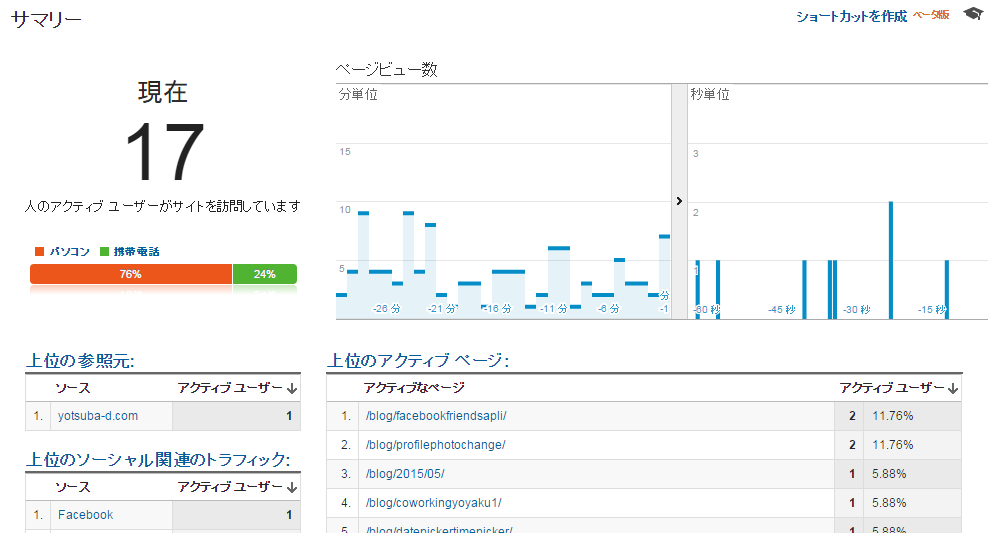Screen dimensions: 992x533
Task: Click the user count 1 for Facebook
Action: (289, 515)
